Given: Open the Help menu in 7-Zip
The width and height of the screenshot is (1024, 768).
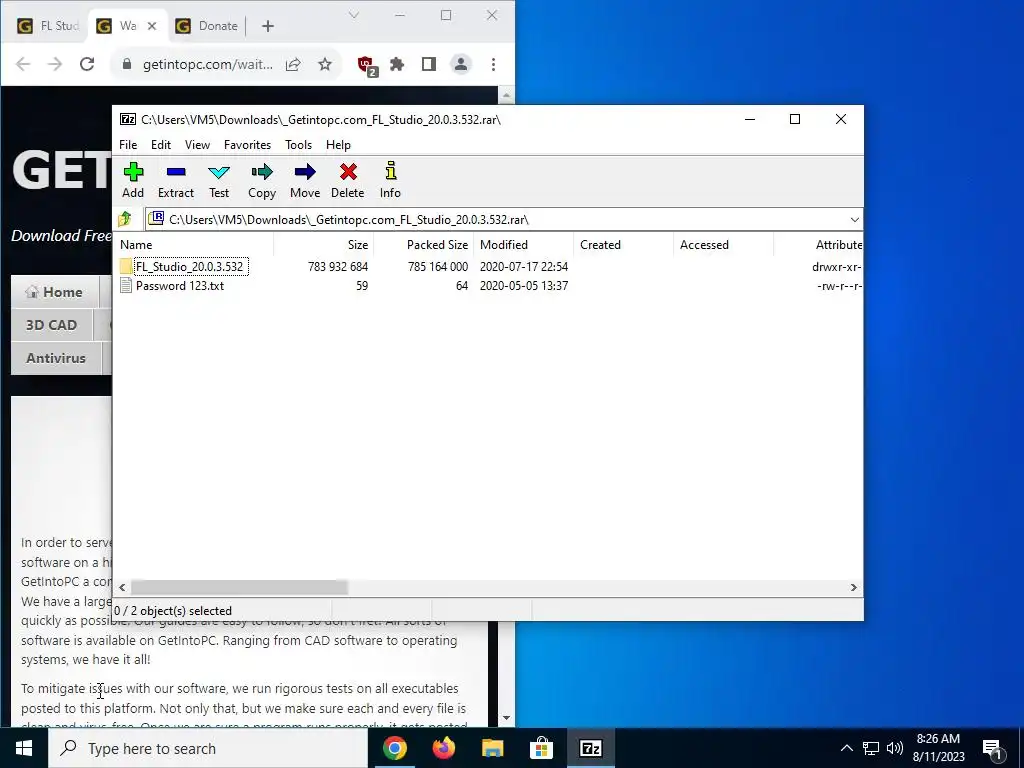Looking at the screenshot, I should [x=338, y=145].
